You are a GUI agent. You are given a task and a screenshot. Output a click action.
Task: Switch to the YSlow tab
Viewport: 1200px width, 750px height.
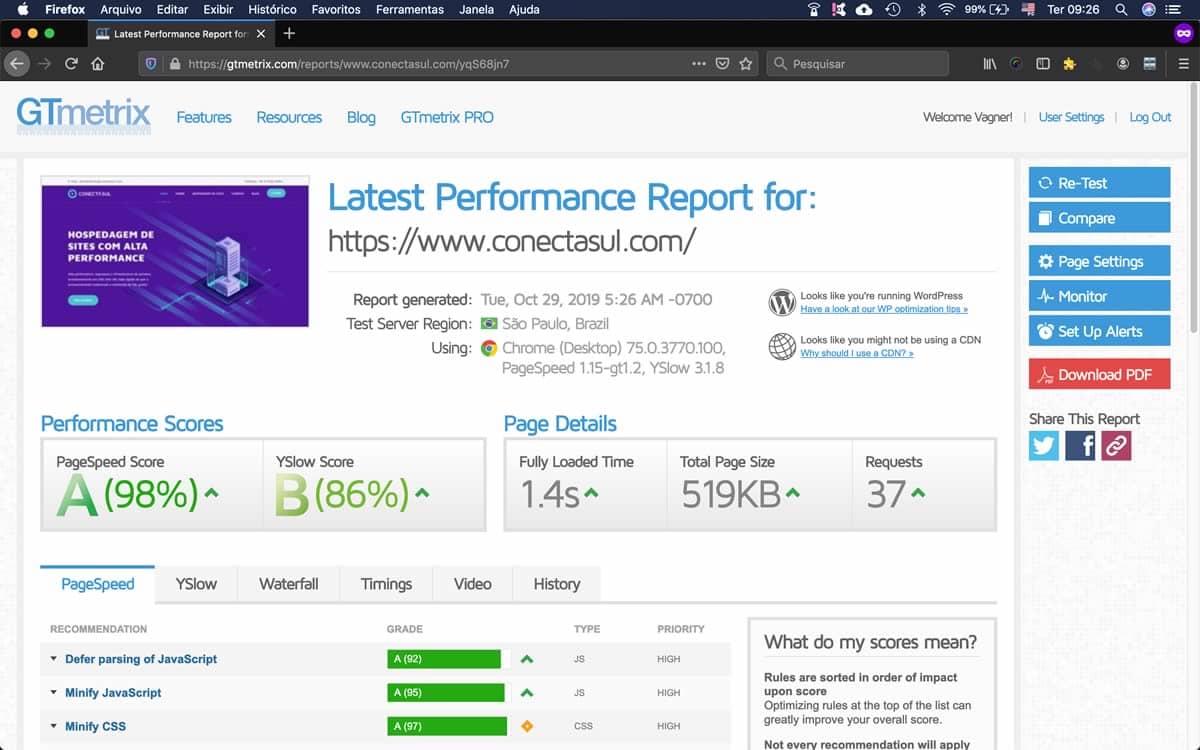tap(196, 584)
